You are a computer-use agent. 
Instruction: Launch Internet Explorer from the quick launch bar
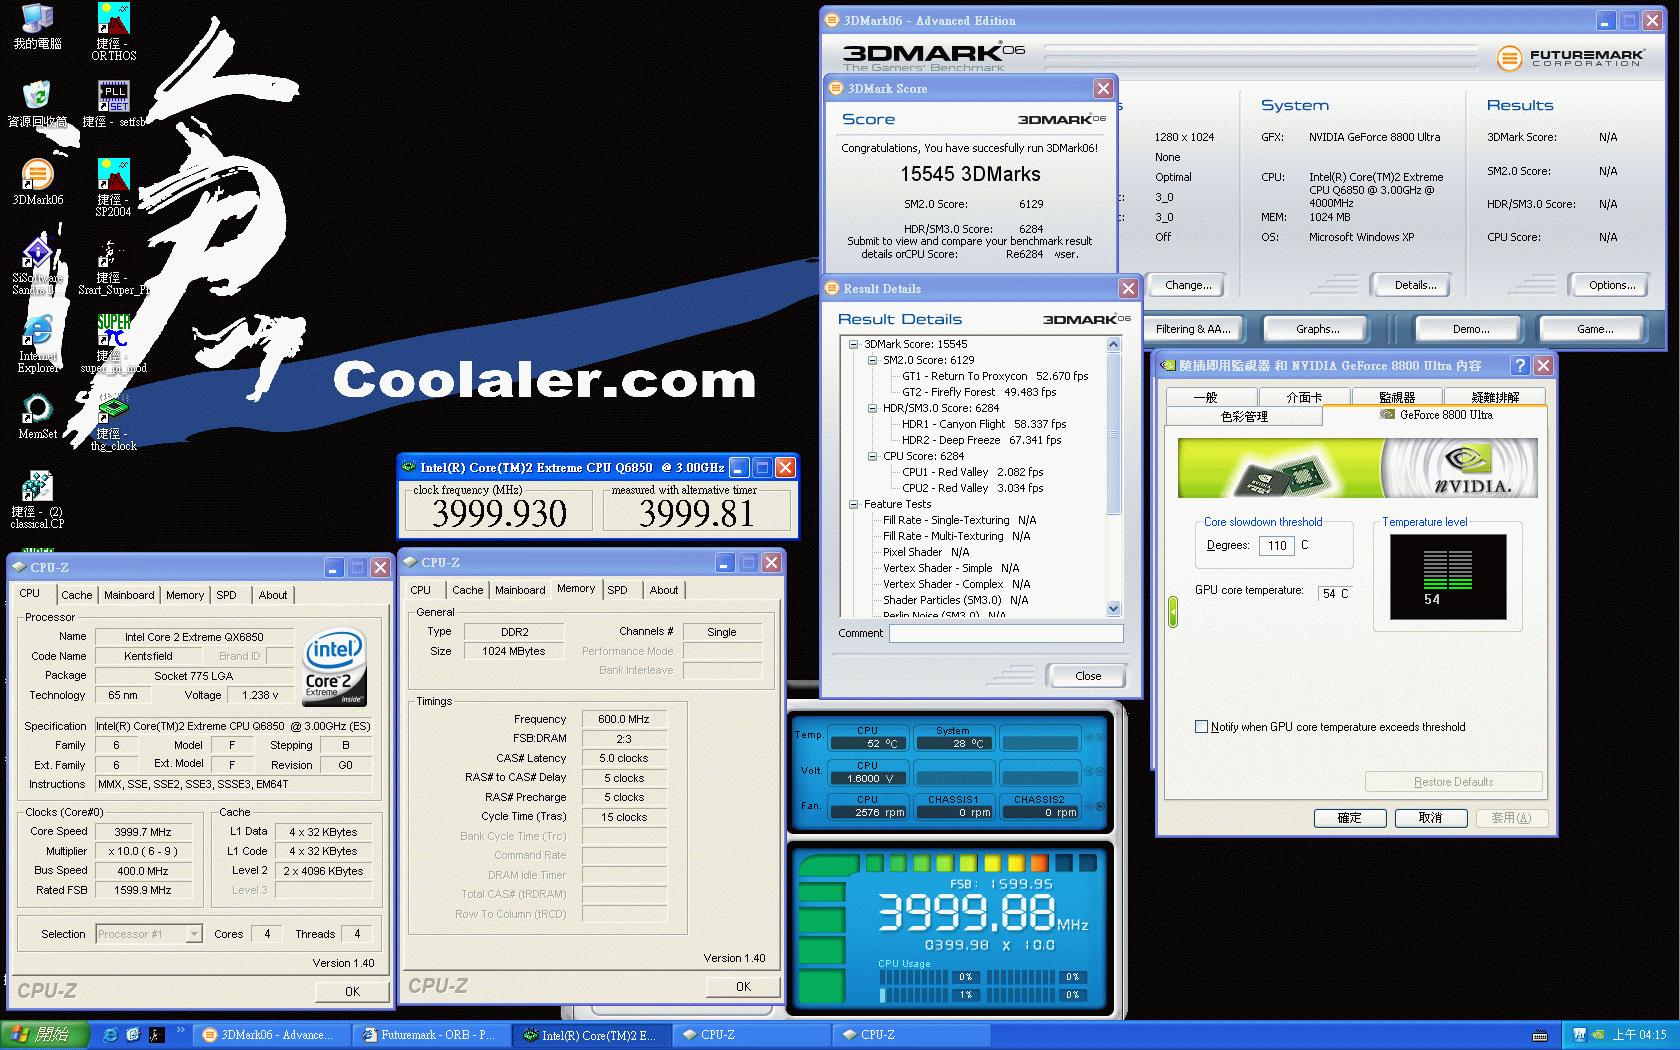[111, 1035]
